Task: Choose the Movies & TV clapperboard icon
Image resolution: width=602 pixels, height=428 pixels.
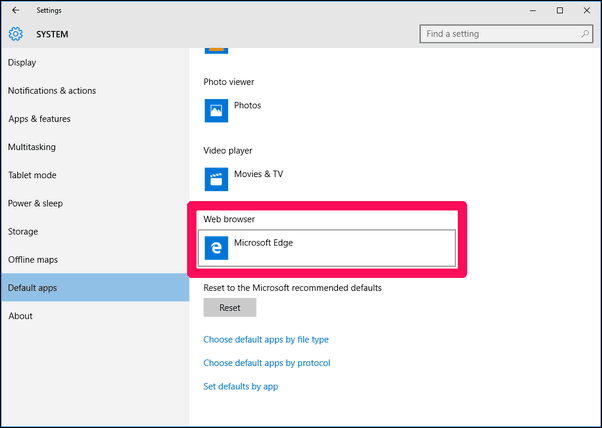Action: pyautogui.click(x=217, y=178)
